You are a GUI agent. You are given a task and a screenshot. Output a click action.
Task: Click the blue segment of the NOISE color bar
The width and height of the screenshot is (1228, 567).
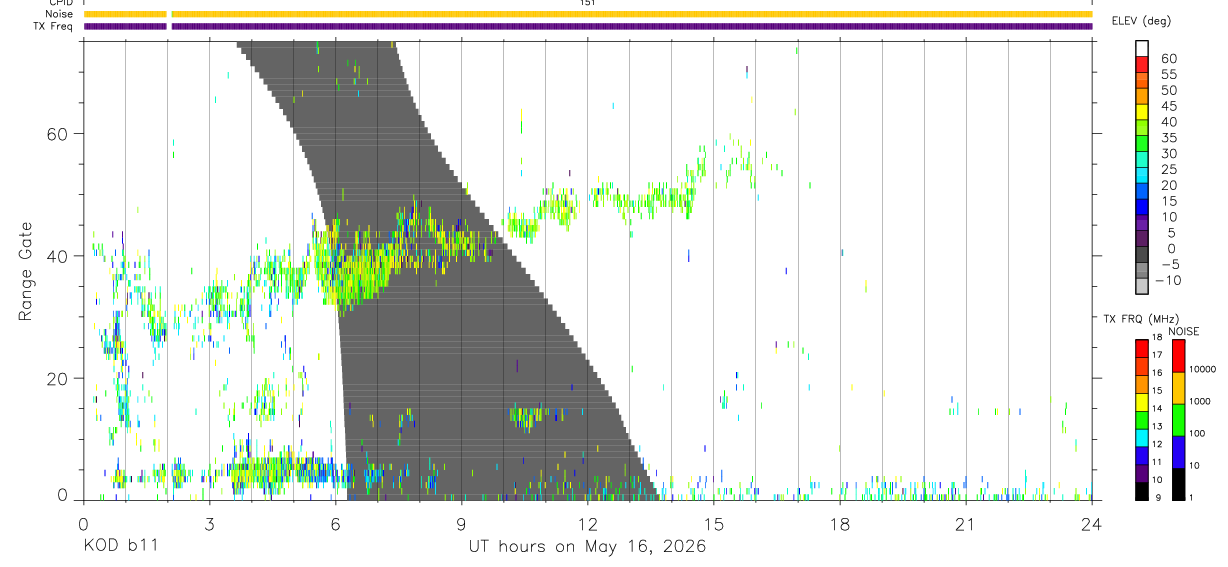click(1178, 451)
